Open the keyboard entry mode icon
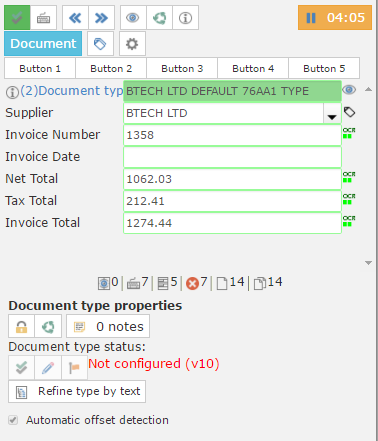The width and height of the screenshot is (378, 441). tap(43, 18)
